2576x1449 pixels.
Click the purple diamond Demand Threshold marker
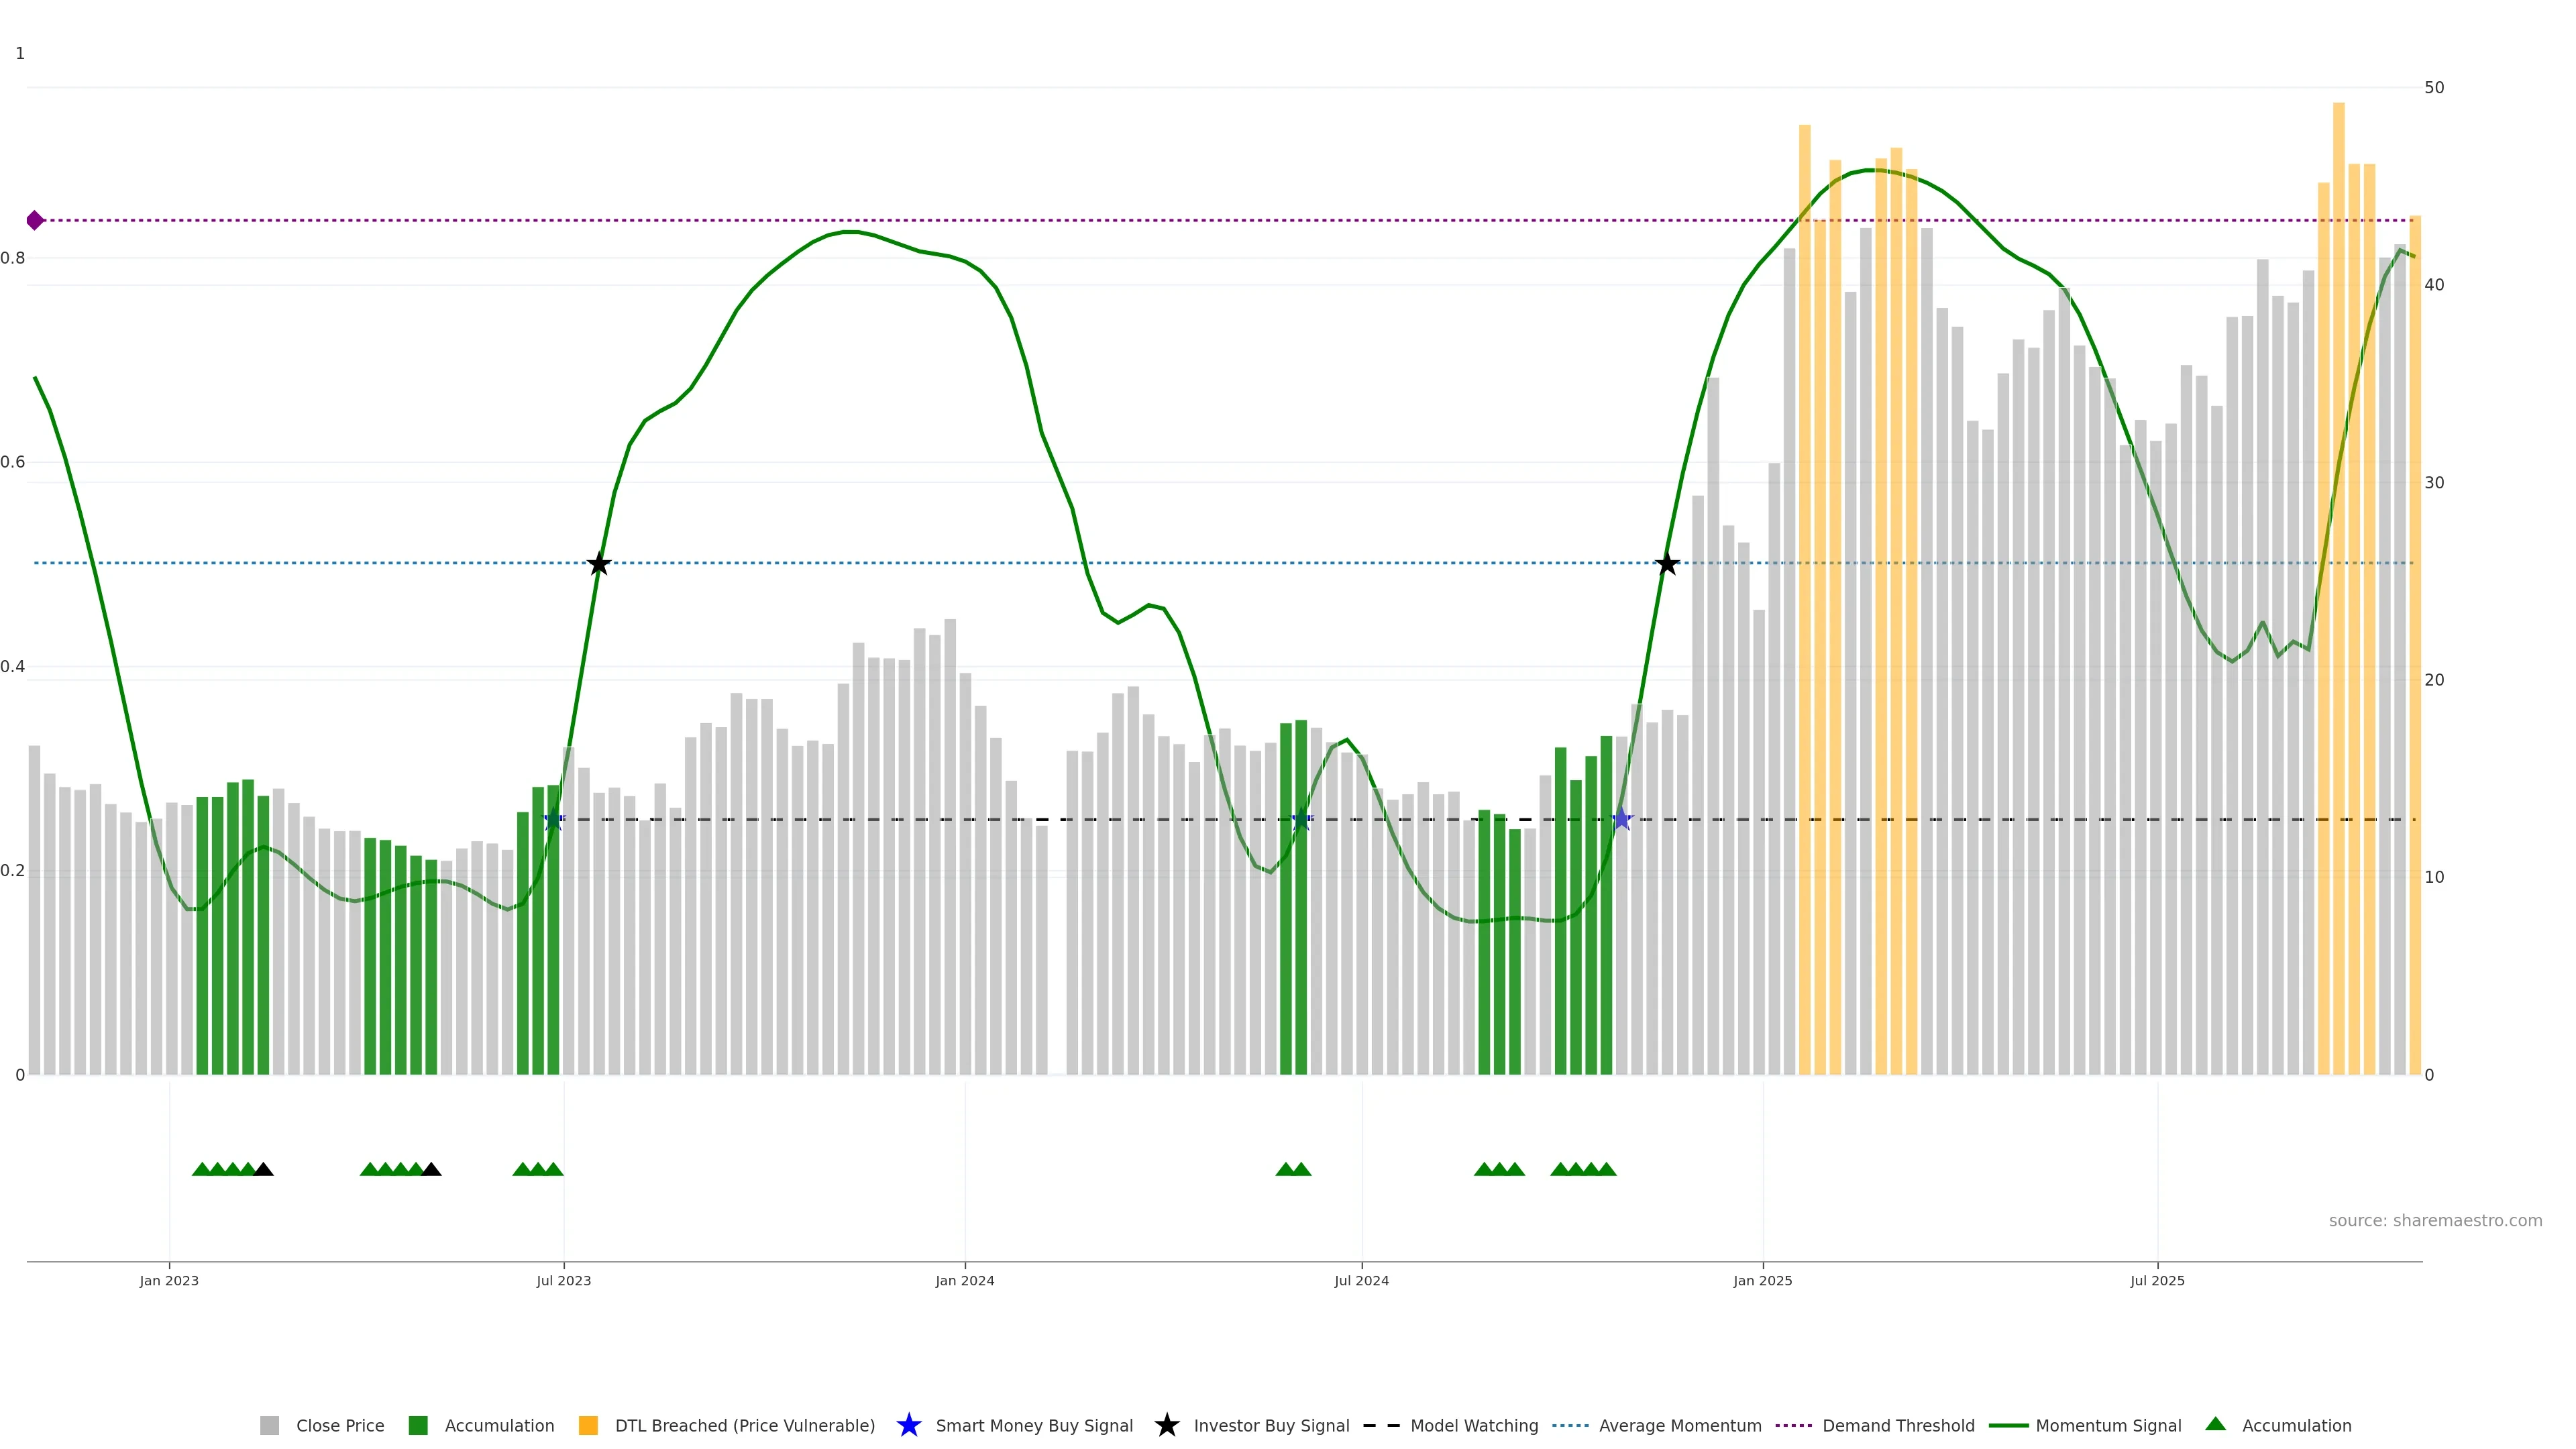[35, 220]
